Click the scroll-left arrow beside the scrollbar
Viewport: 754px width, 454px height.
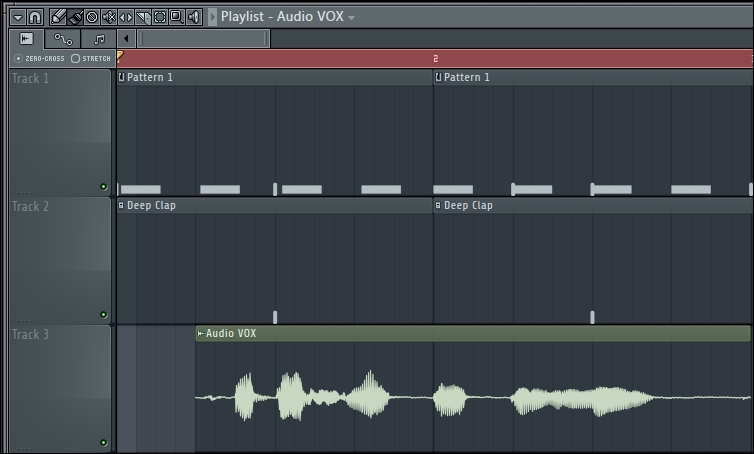(x=126, y=39)
